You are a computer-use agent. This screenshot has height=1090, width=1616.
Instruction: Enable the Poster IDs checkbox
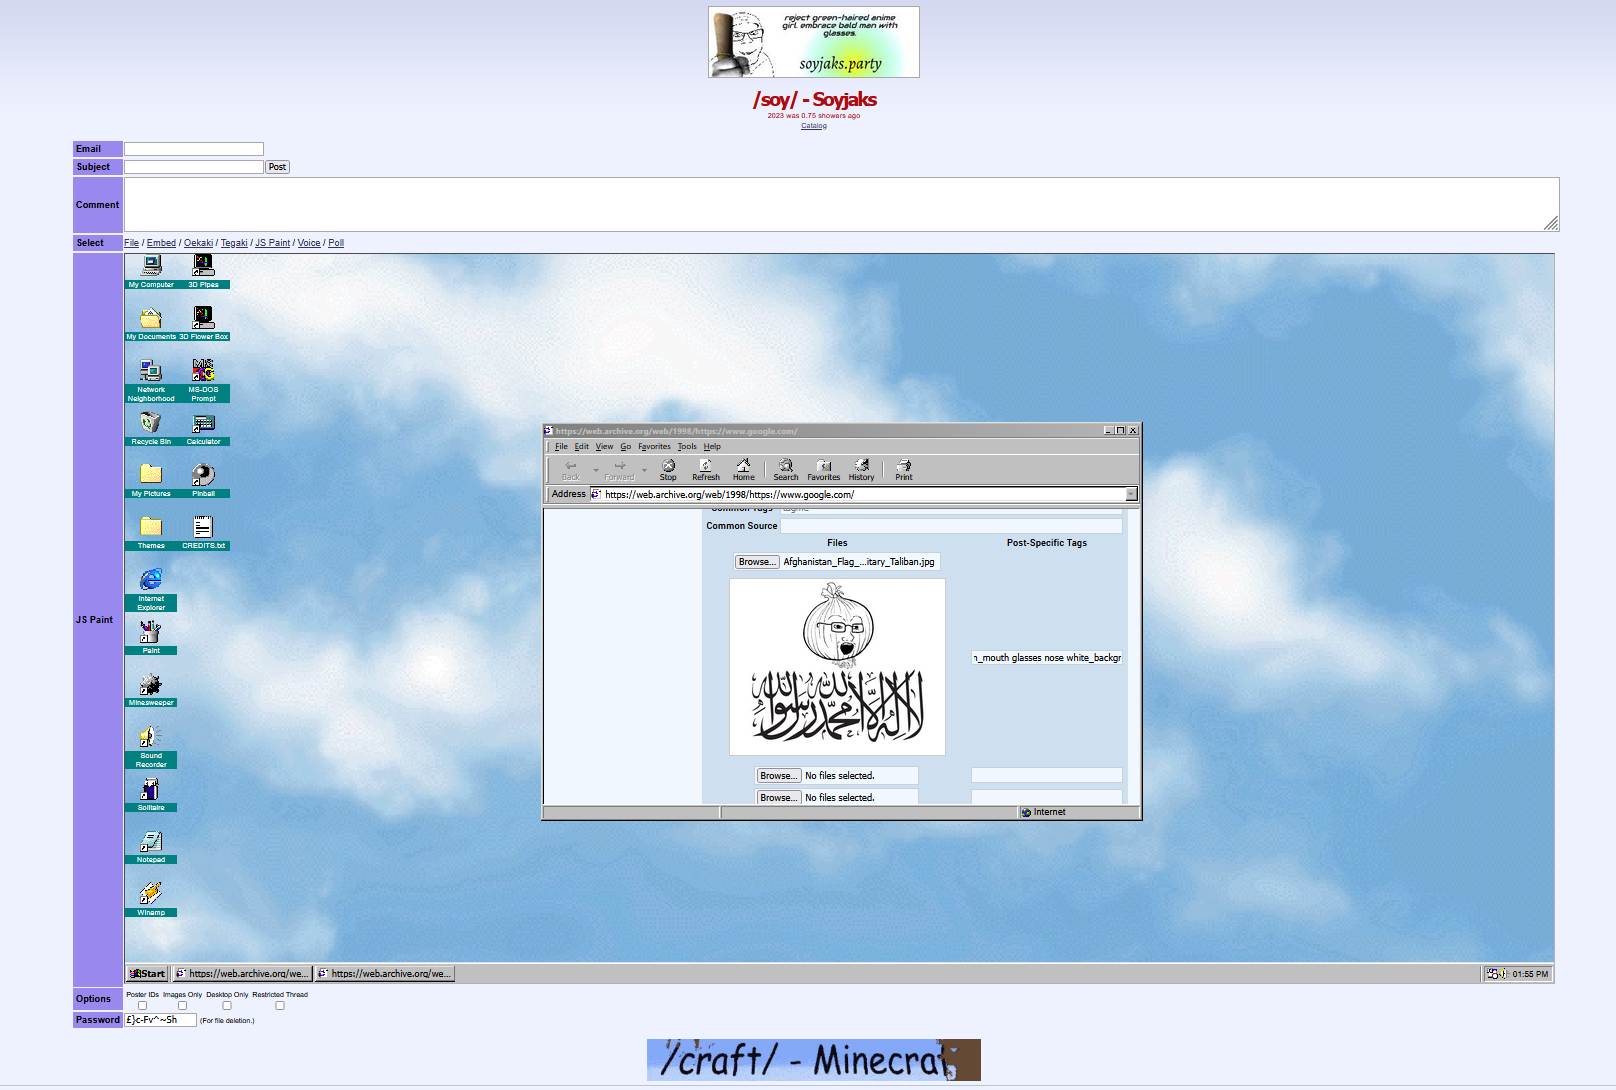(142, 1006)
